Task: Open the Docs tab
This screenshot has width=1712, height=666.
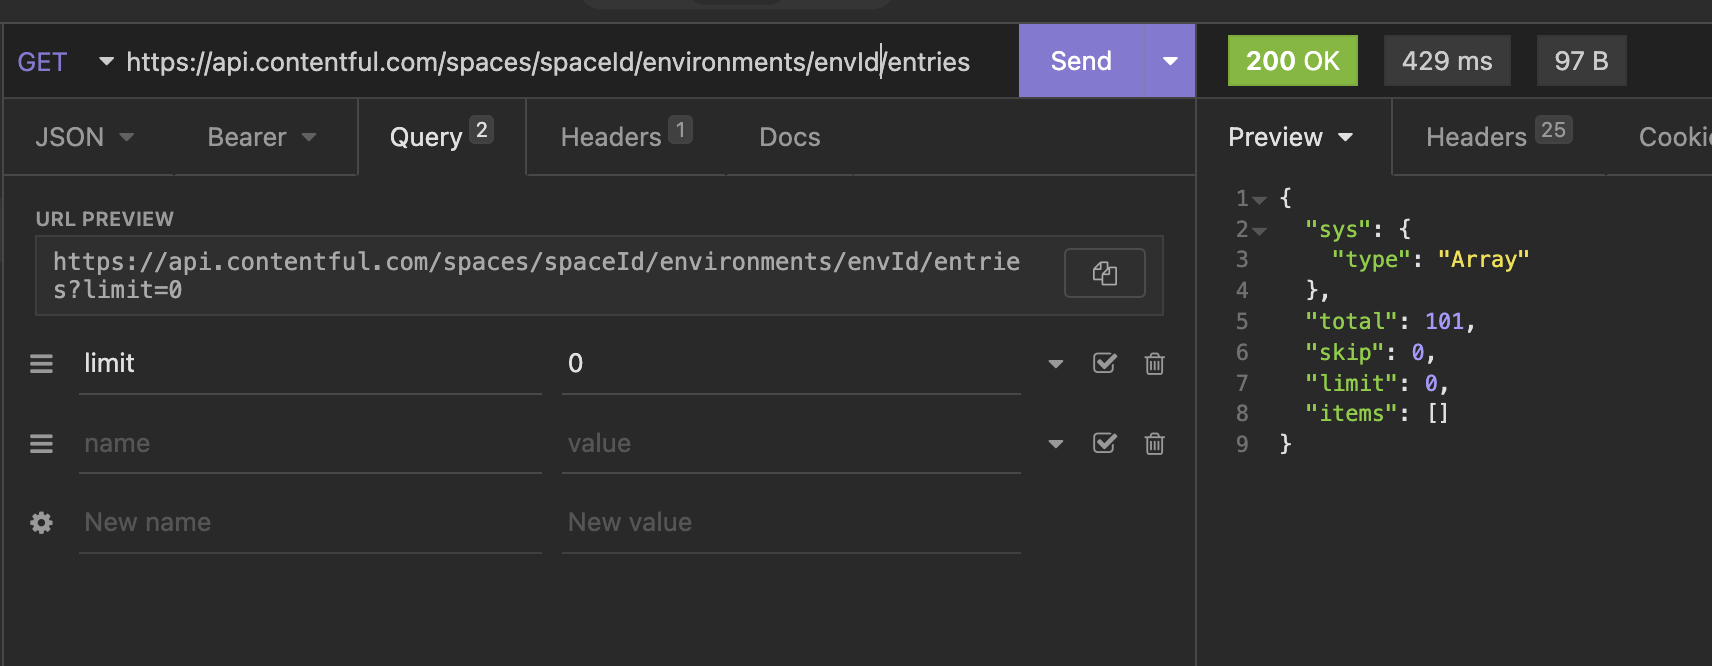Action: pyautogui.click(x=790, y=137)
